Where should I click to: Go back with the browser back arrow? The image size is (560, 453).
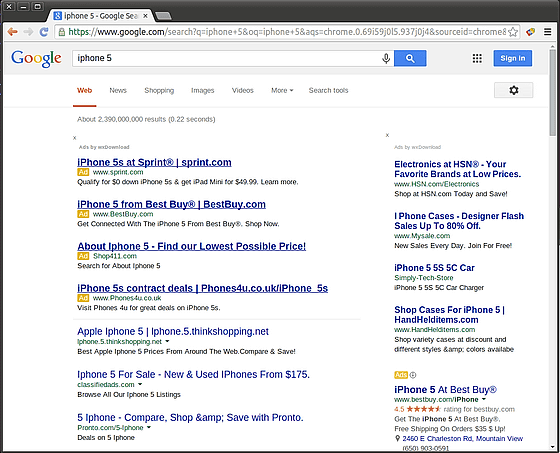(12, 32)
